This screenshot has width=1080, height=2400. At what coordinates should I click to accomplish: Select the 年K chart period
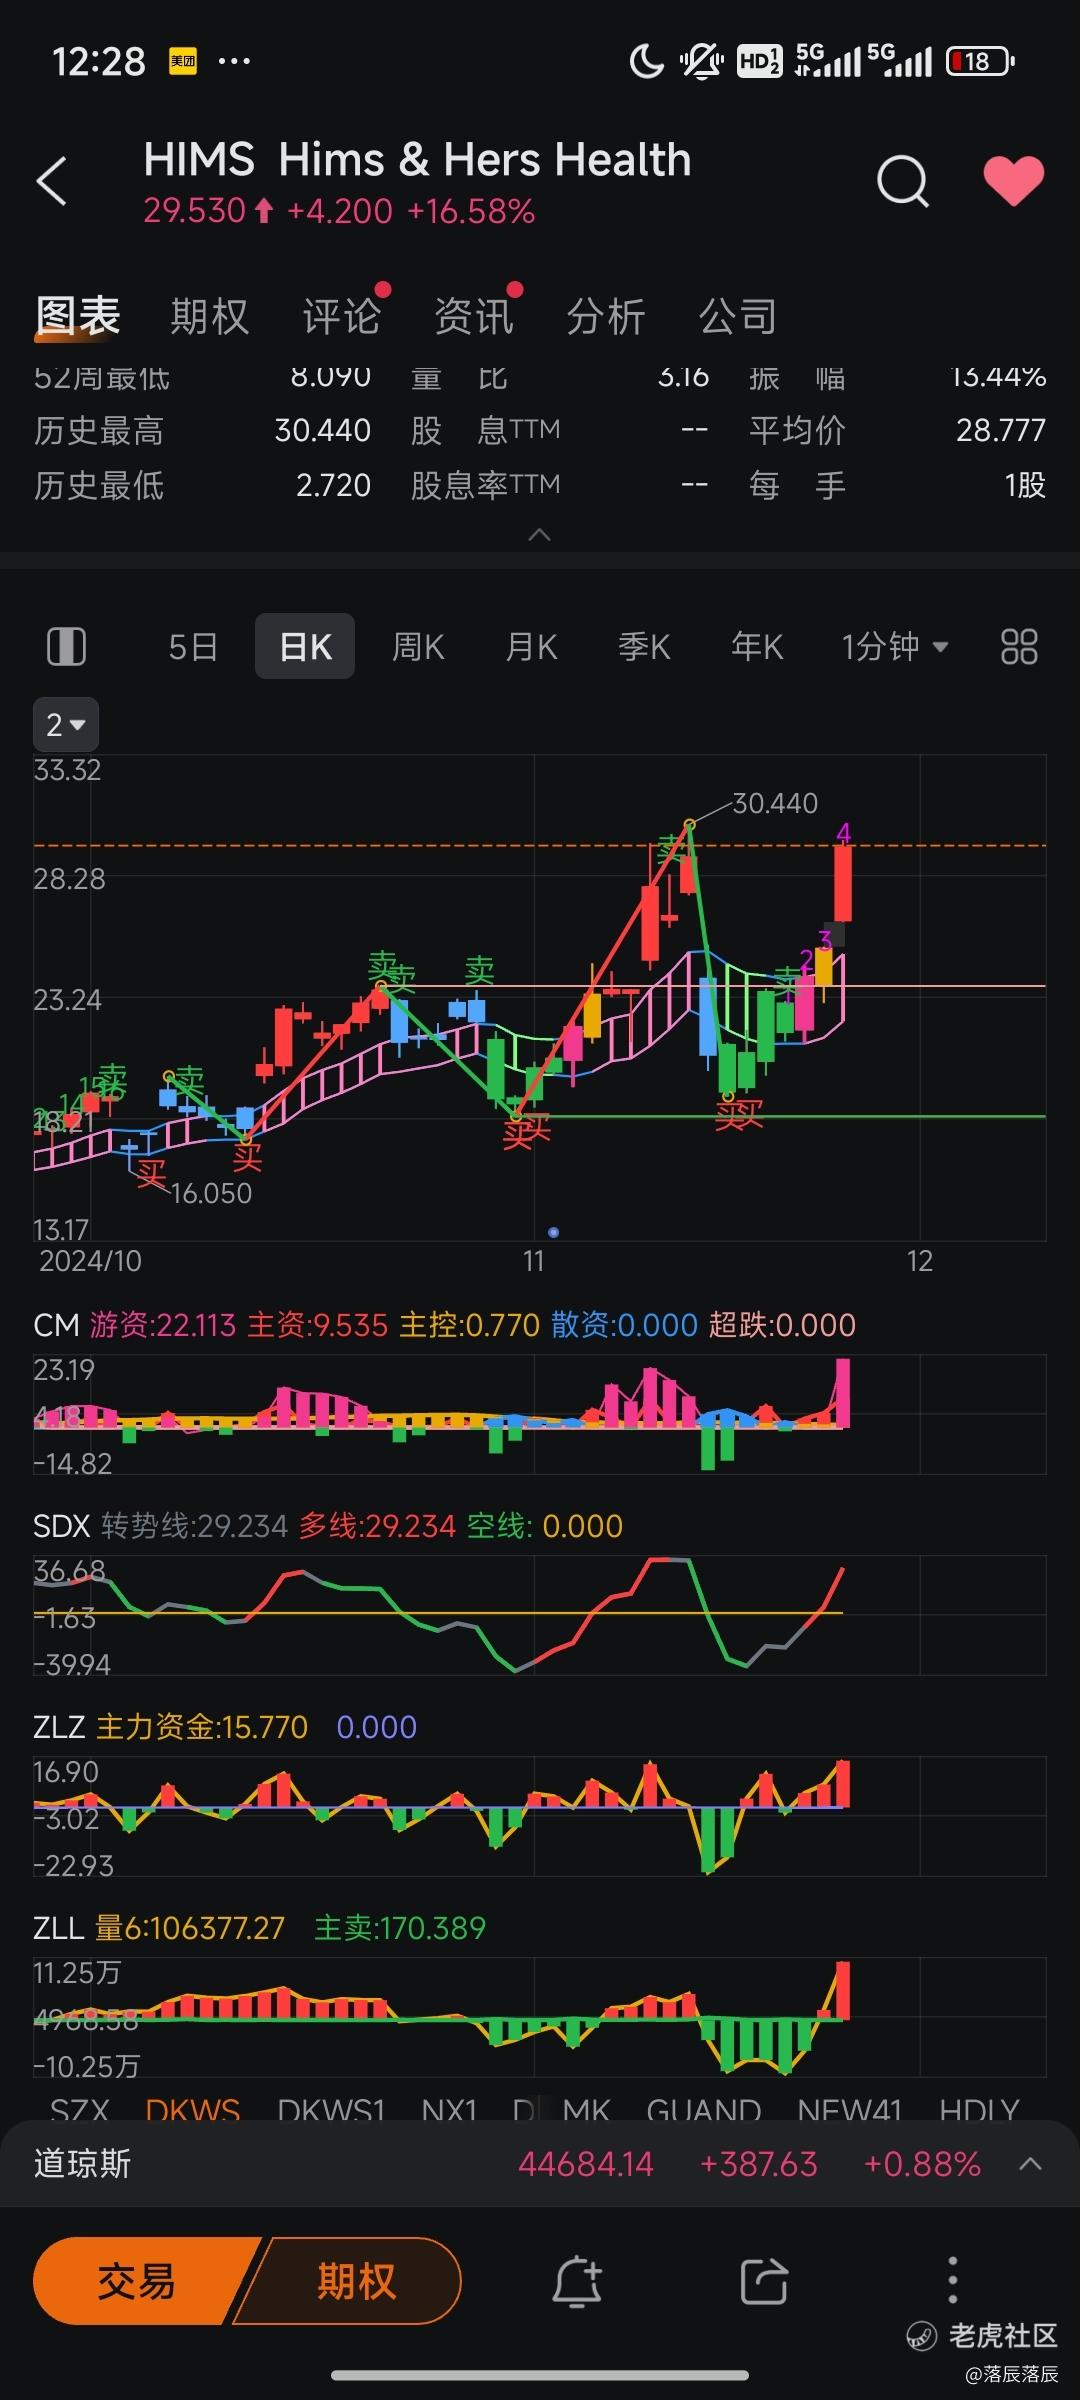click(757, 646)
